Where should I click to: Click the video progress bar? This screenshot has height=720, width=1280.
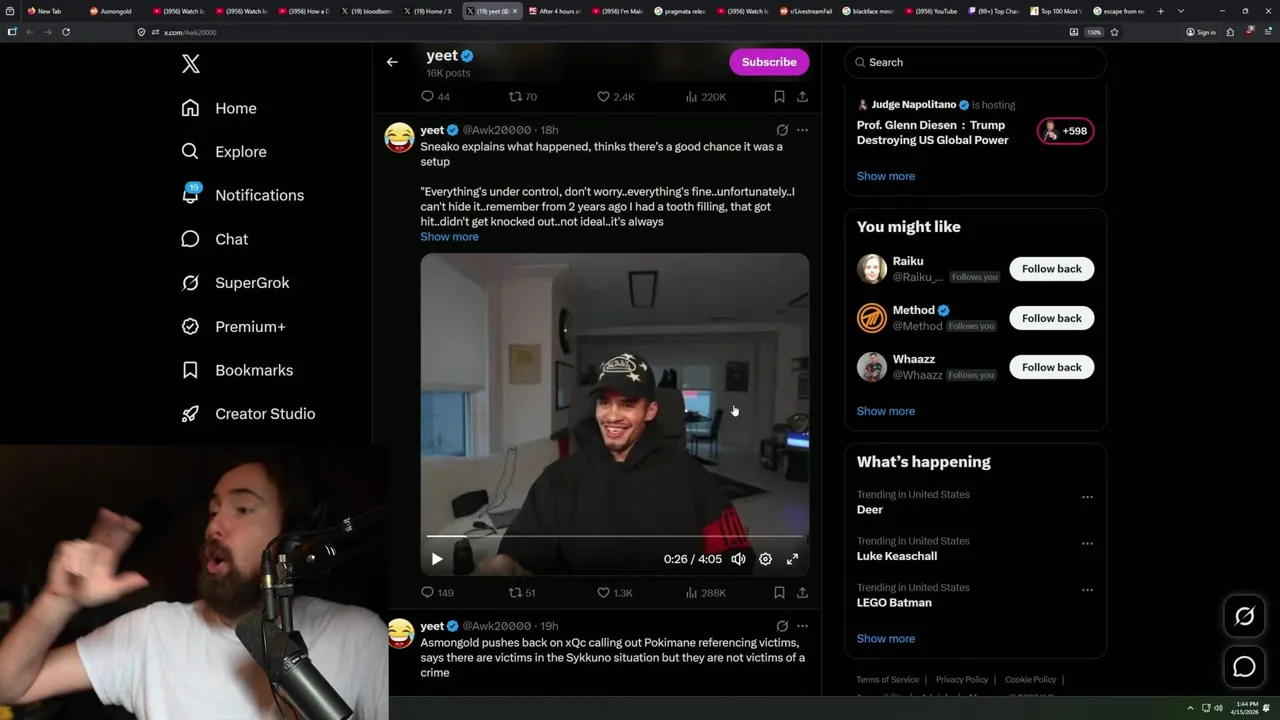tap(615, 537)
